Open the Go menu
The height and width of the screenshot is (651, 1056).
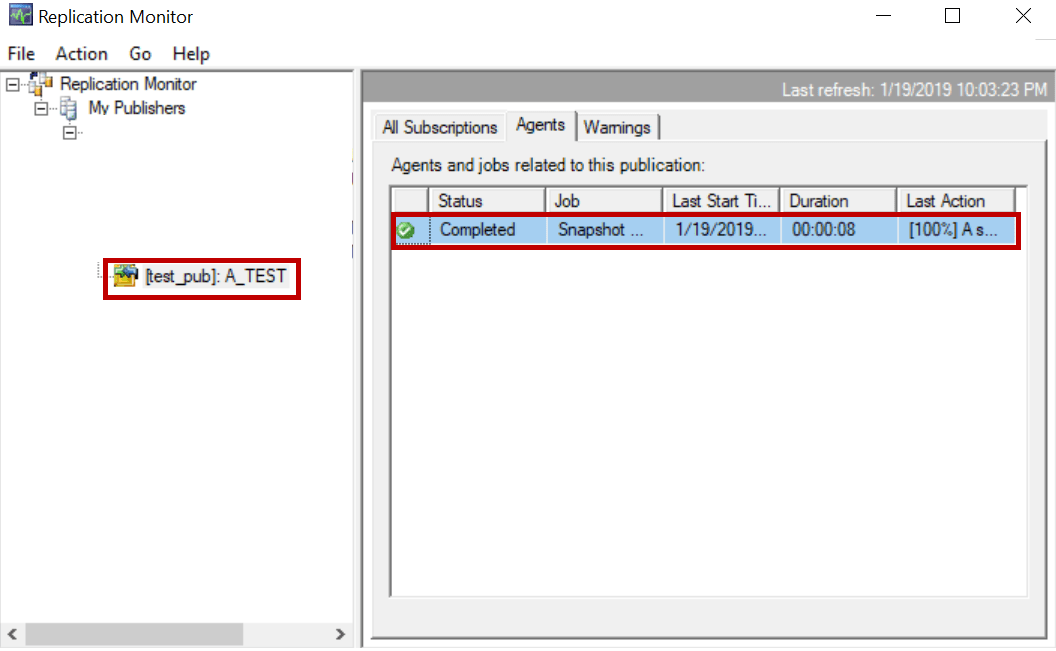(139, 54)
